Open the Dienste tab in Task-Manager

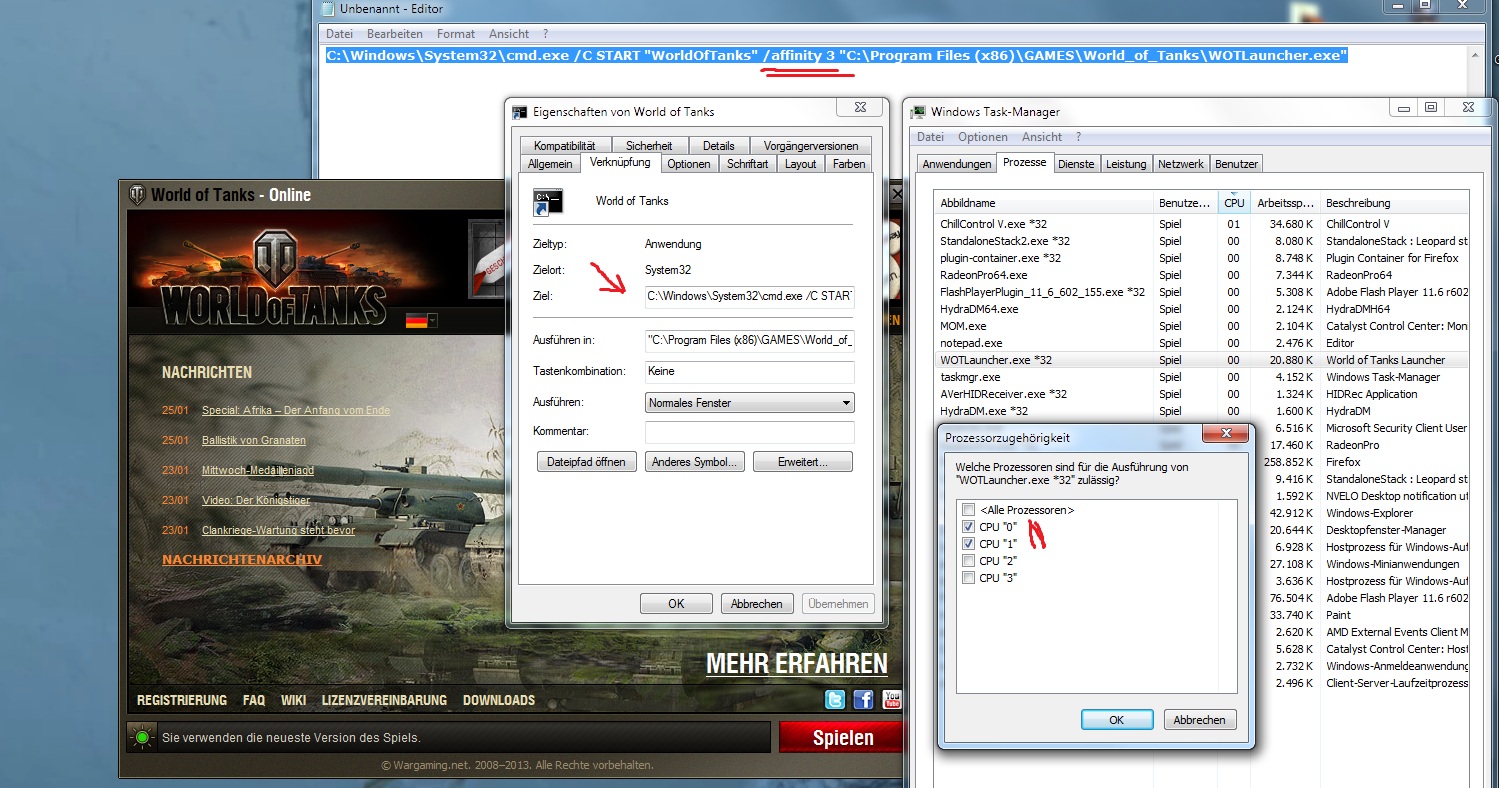1076,164
